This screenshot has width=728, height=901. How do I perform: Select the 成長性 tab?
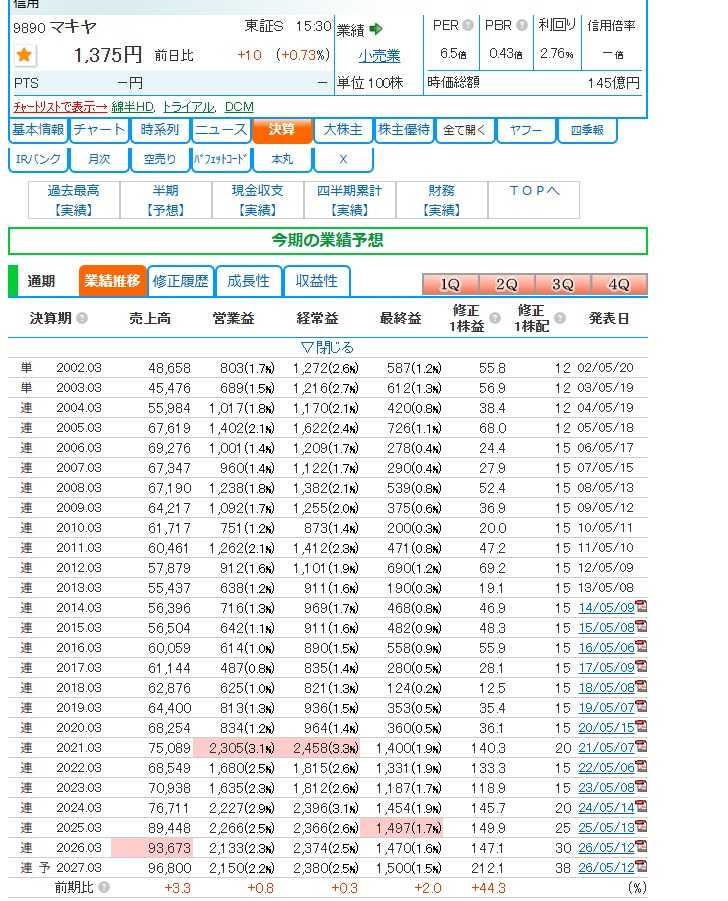tap(248, 281)
